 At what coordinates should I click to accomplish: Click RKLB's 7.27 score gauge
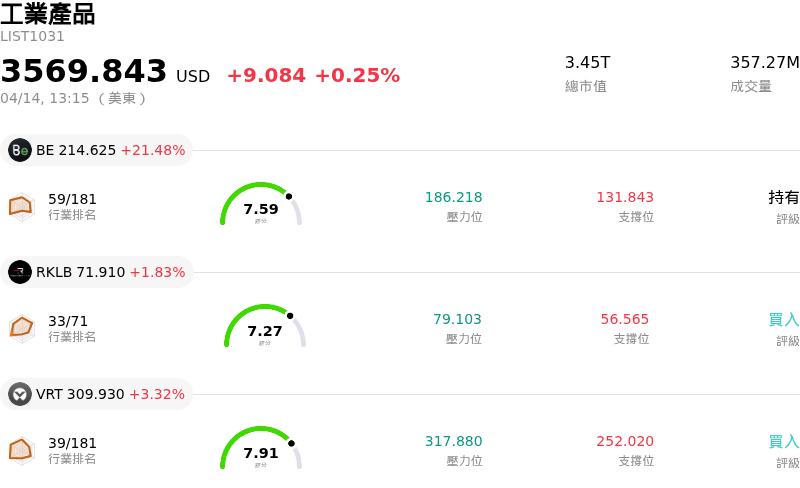[265, 327]
